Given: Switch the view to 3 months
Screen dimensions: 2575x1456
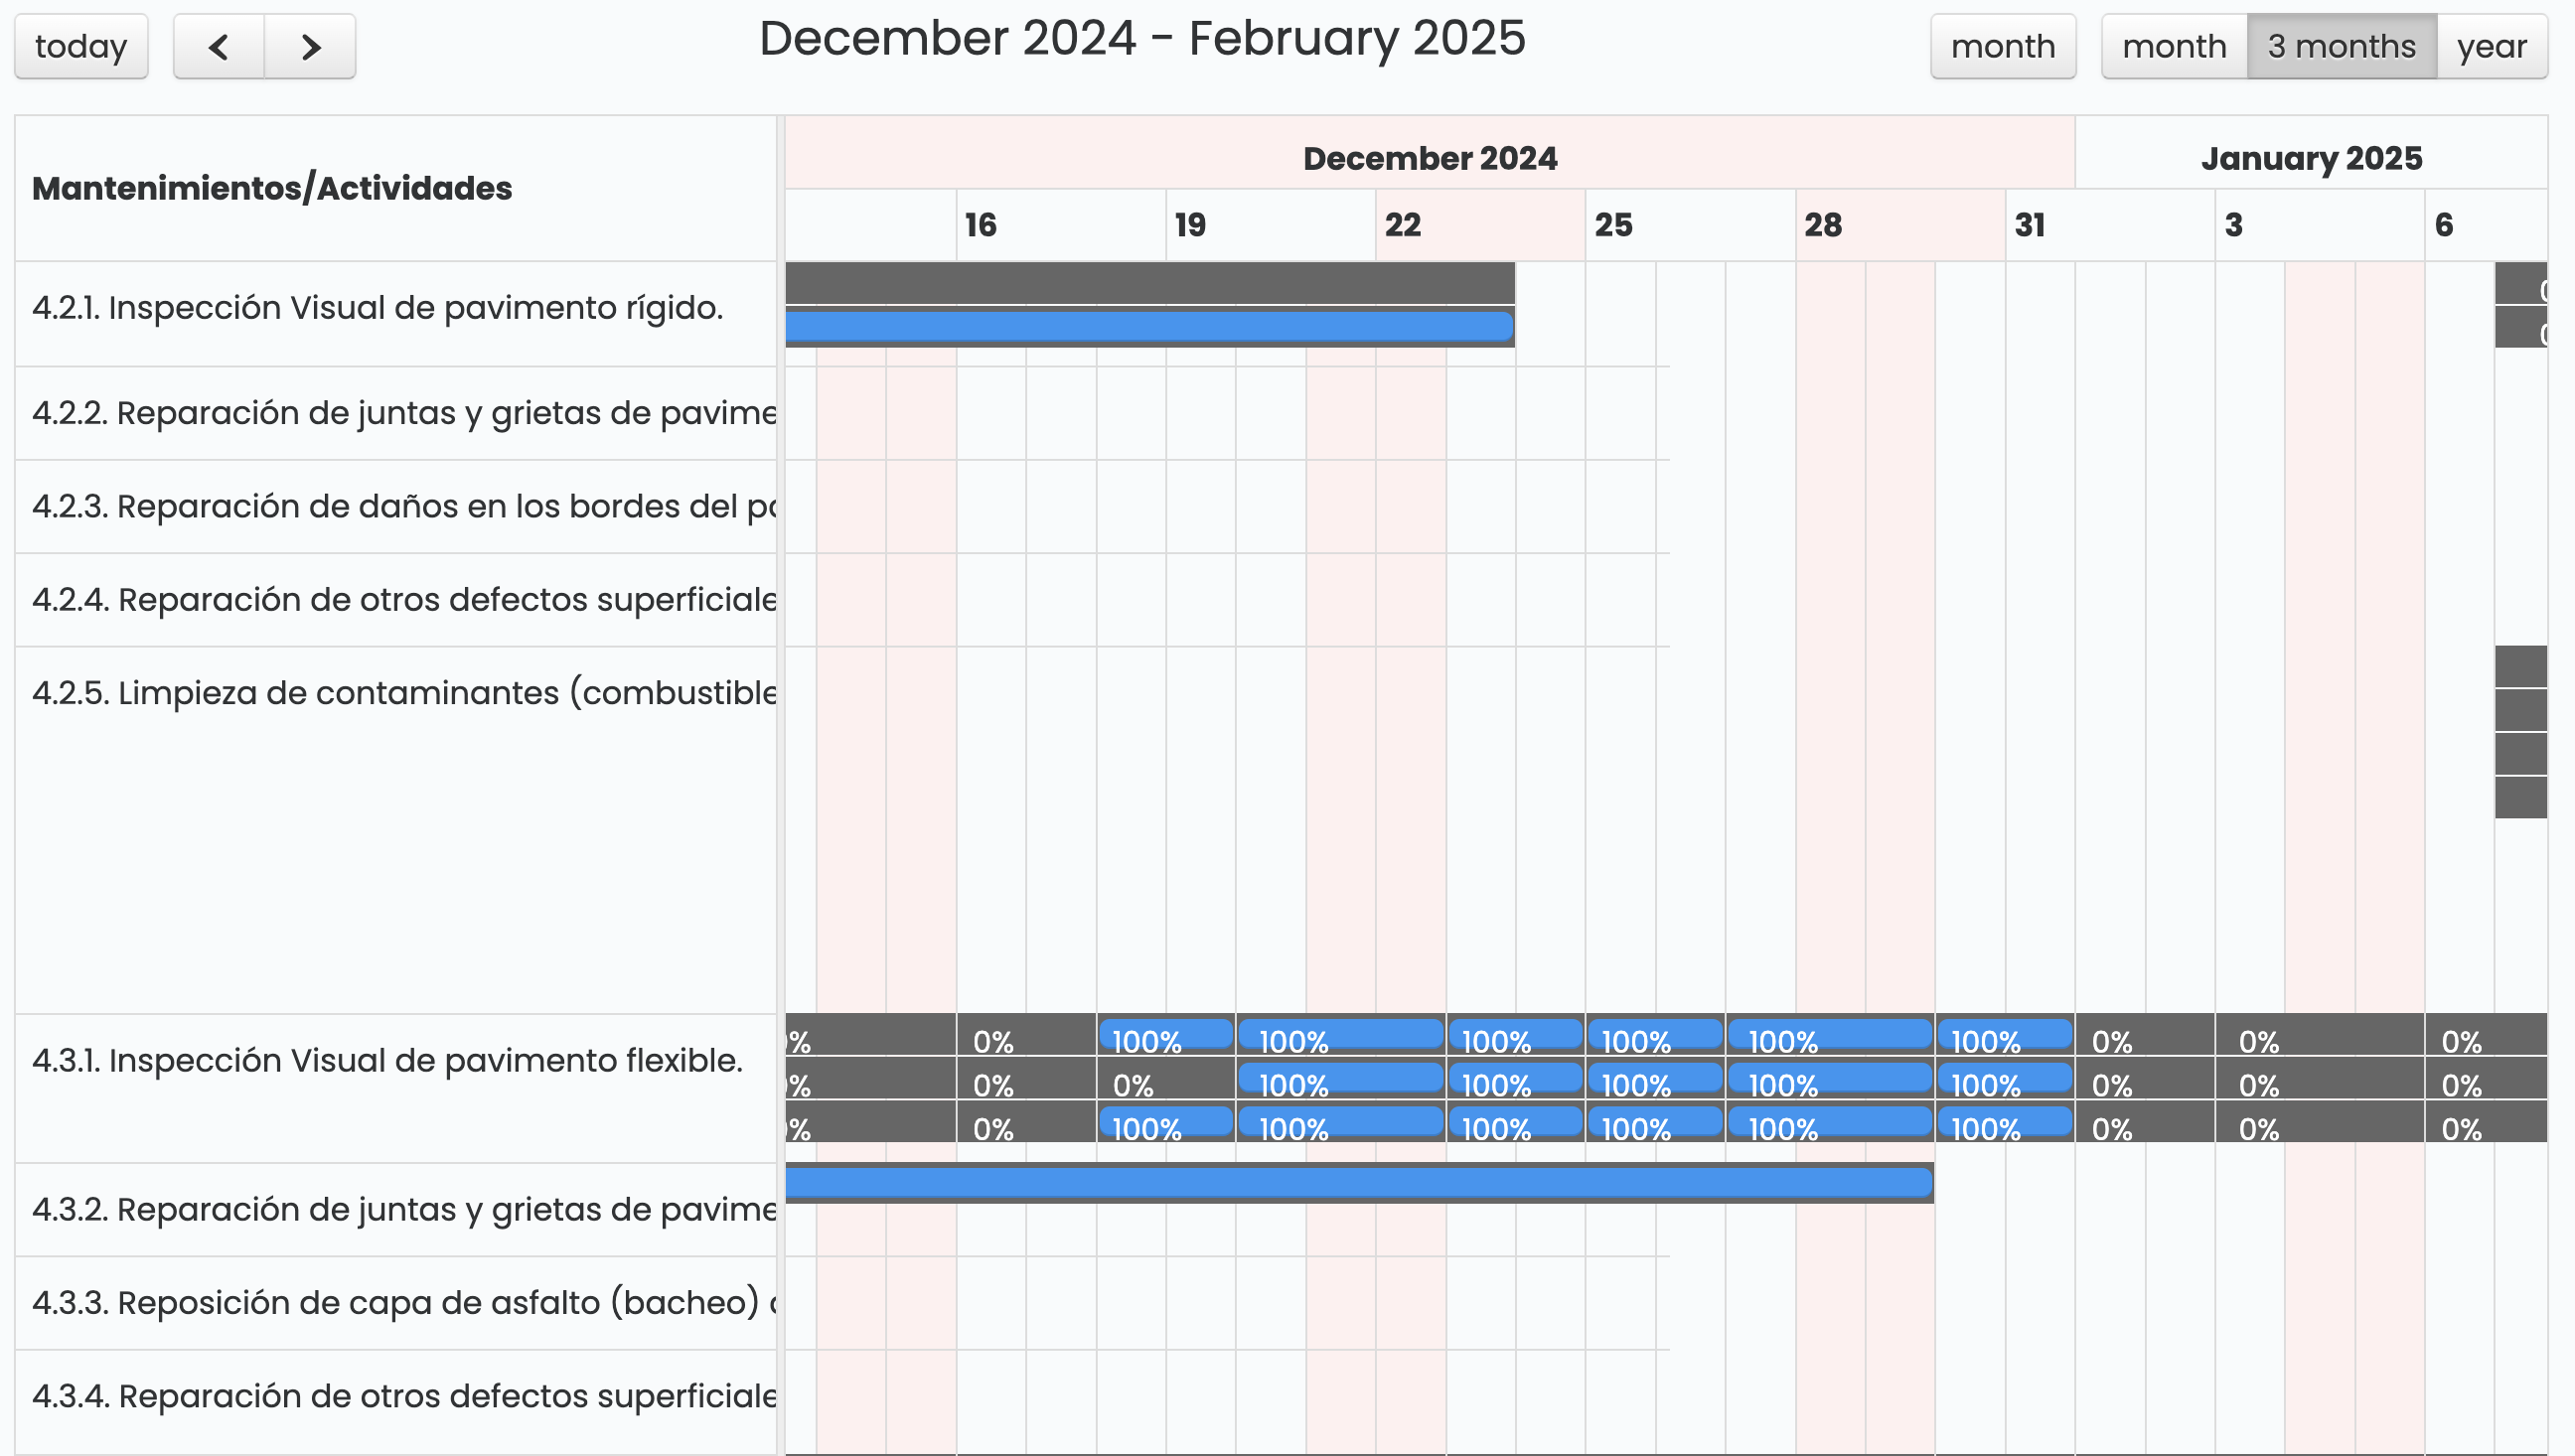Looking at the screenshot, I should click(2339, 46).
